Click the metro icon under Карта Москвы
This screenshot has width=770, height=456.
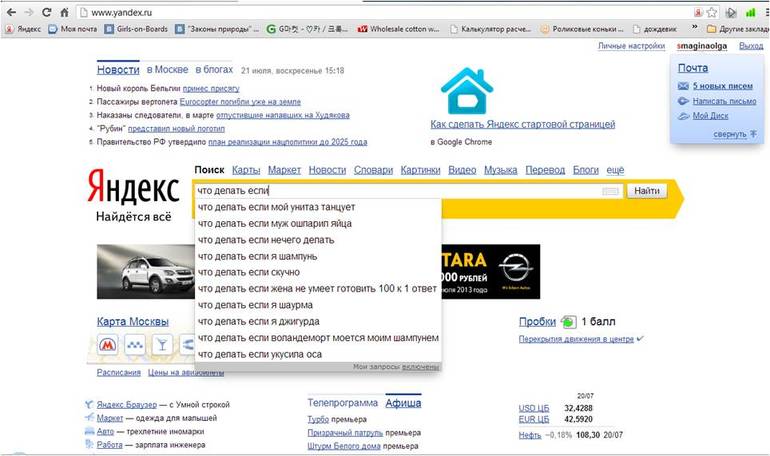tap(107, 345)
